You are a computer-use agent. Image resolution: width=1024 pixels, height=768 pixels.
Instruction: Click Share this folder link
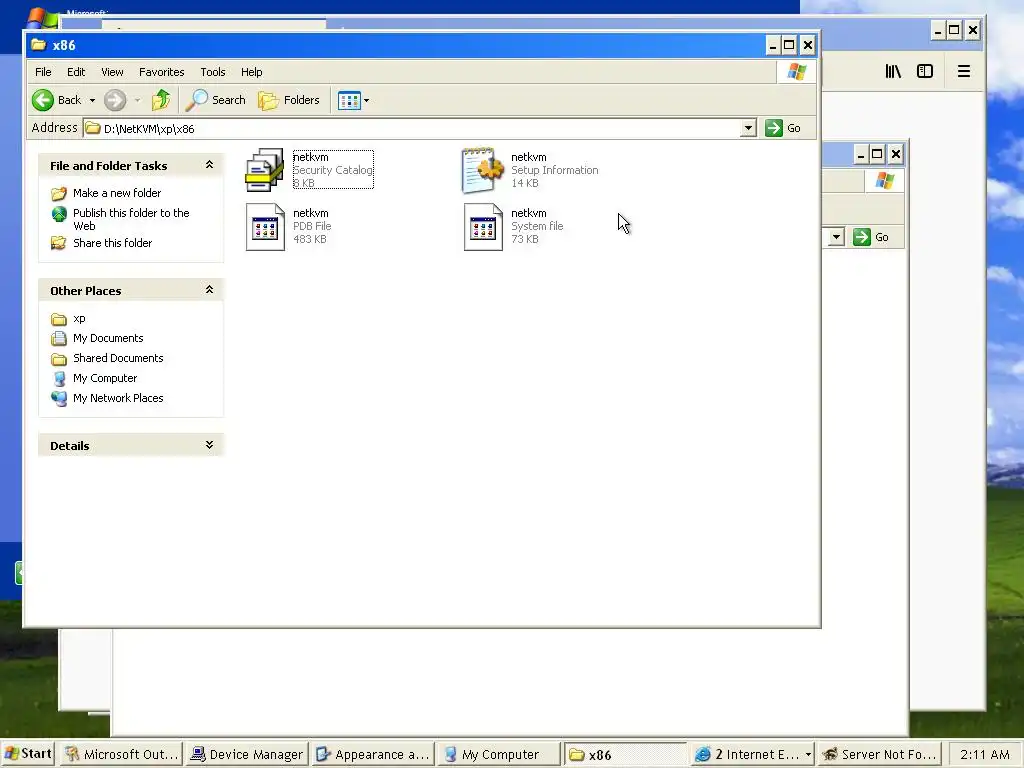(112, 243)
